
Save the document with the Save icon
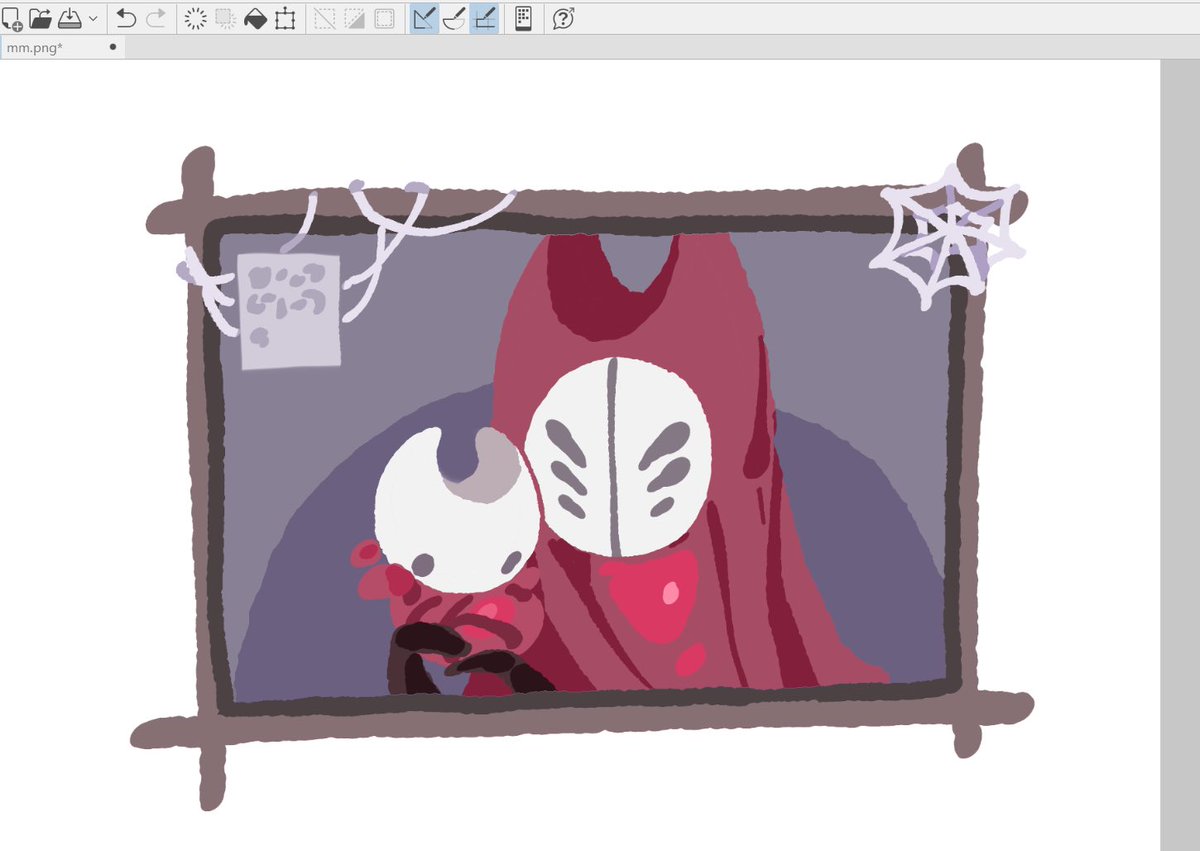click(70, 18)
